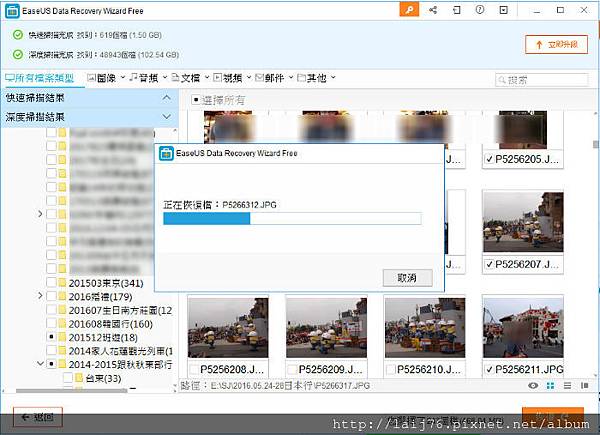
Task: Expand the 音頻 dropdown arrow
Action: (x=165, y=78)
